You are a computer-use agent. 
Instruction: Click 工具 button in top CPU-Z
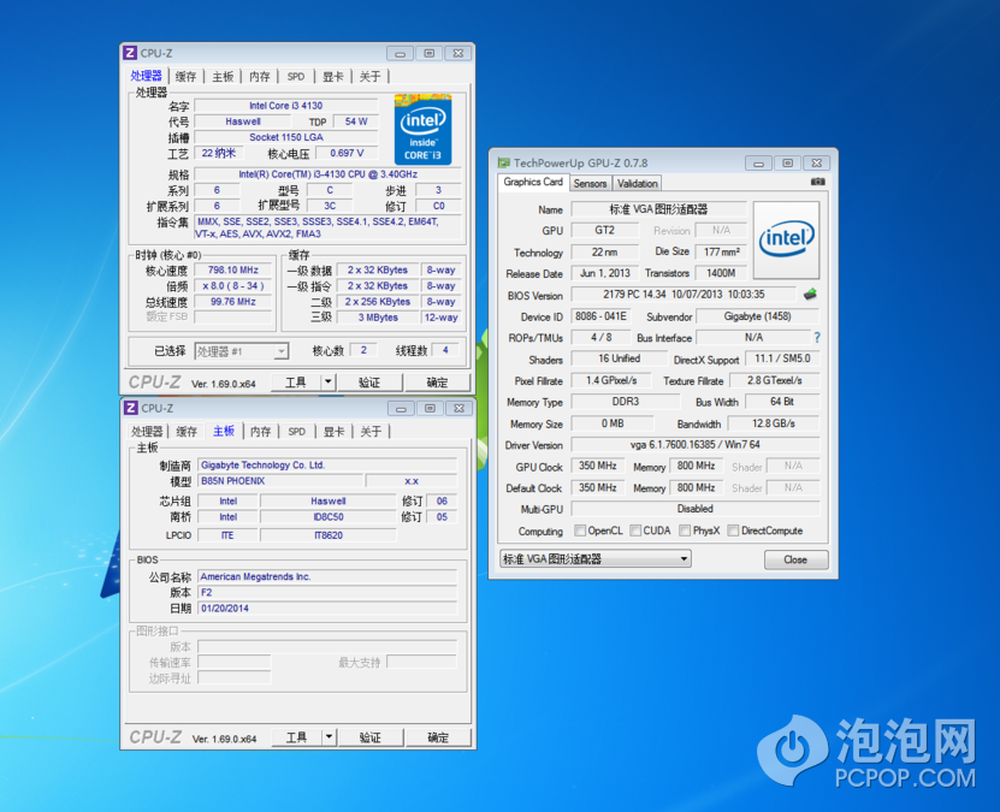tap(296, 382)
